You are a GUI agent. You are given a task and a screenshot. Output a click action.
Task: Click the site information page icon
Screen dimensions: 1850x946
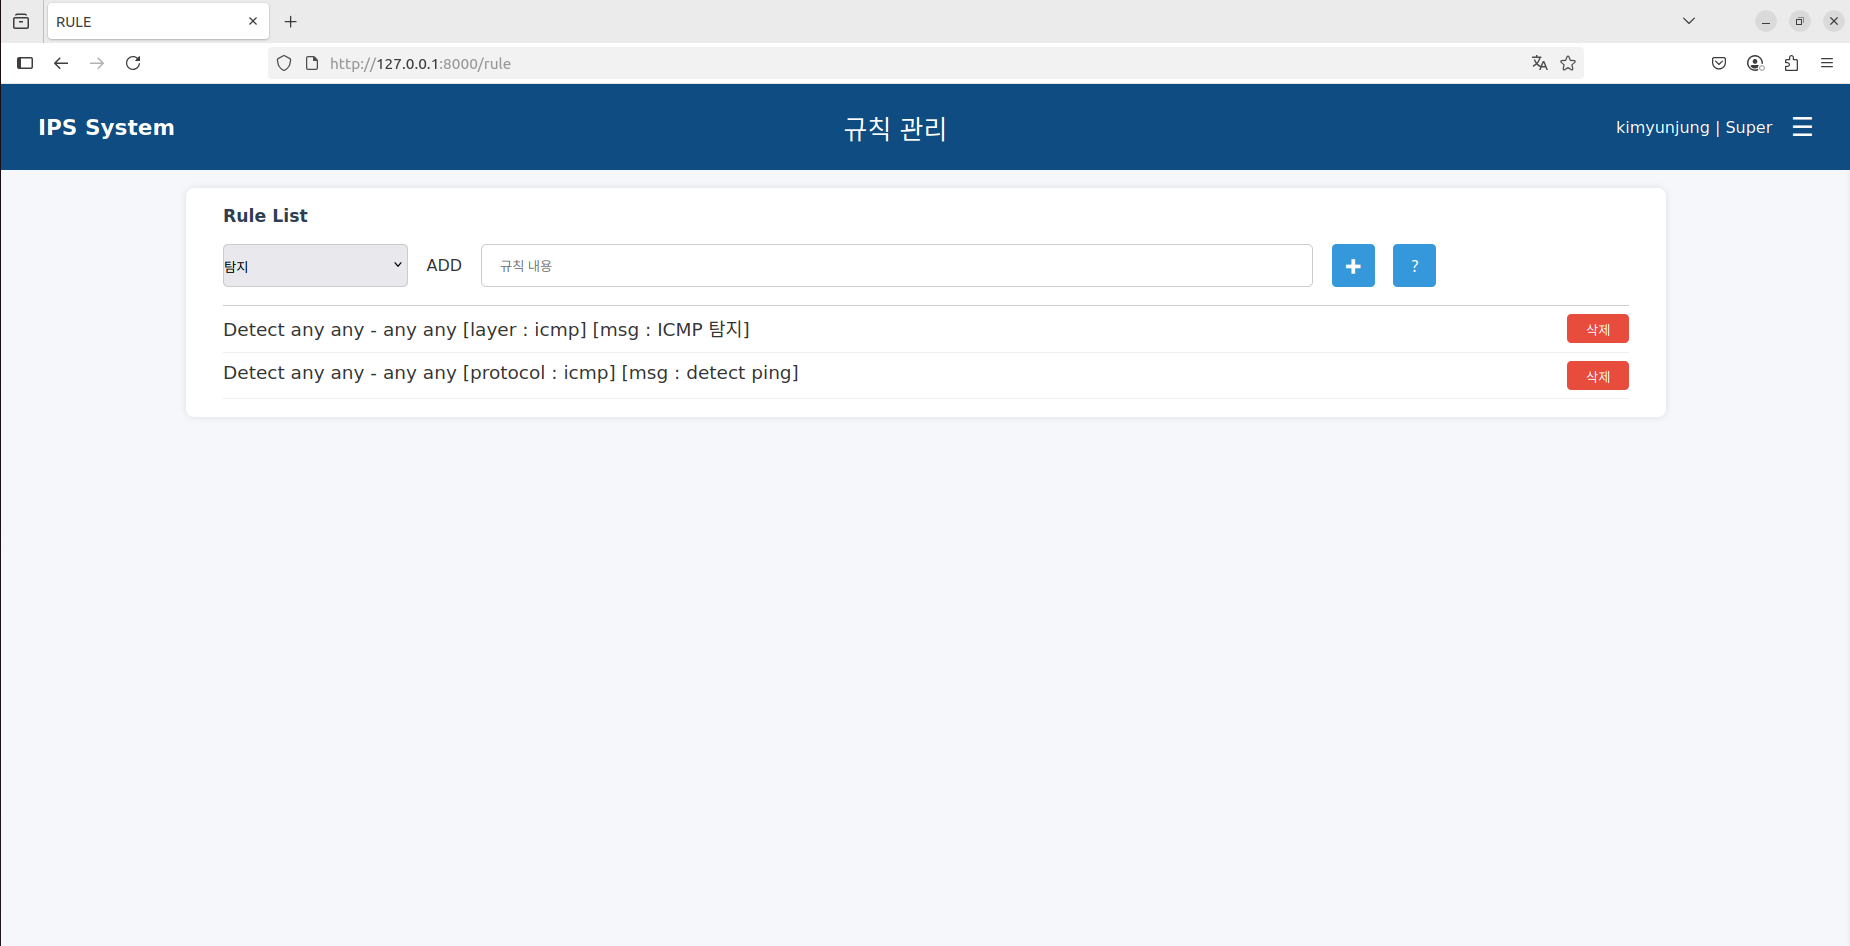(312, 63)
